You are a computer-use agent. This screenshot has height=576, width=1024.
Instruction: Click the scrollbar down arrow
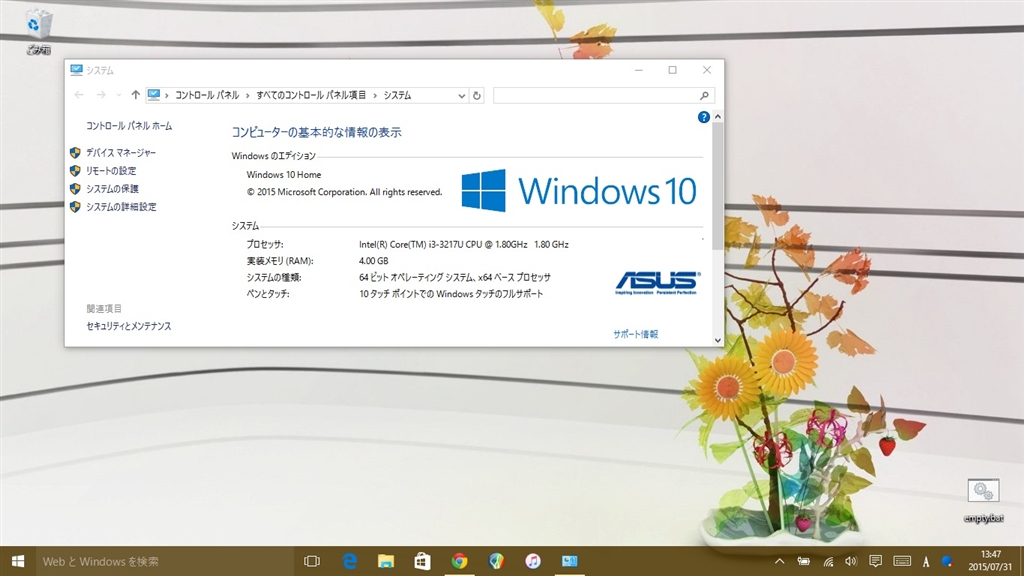coord(718,340)
